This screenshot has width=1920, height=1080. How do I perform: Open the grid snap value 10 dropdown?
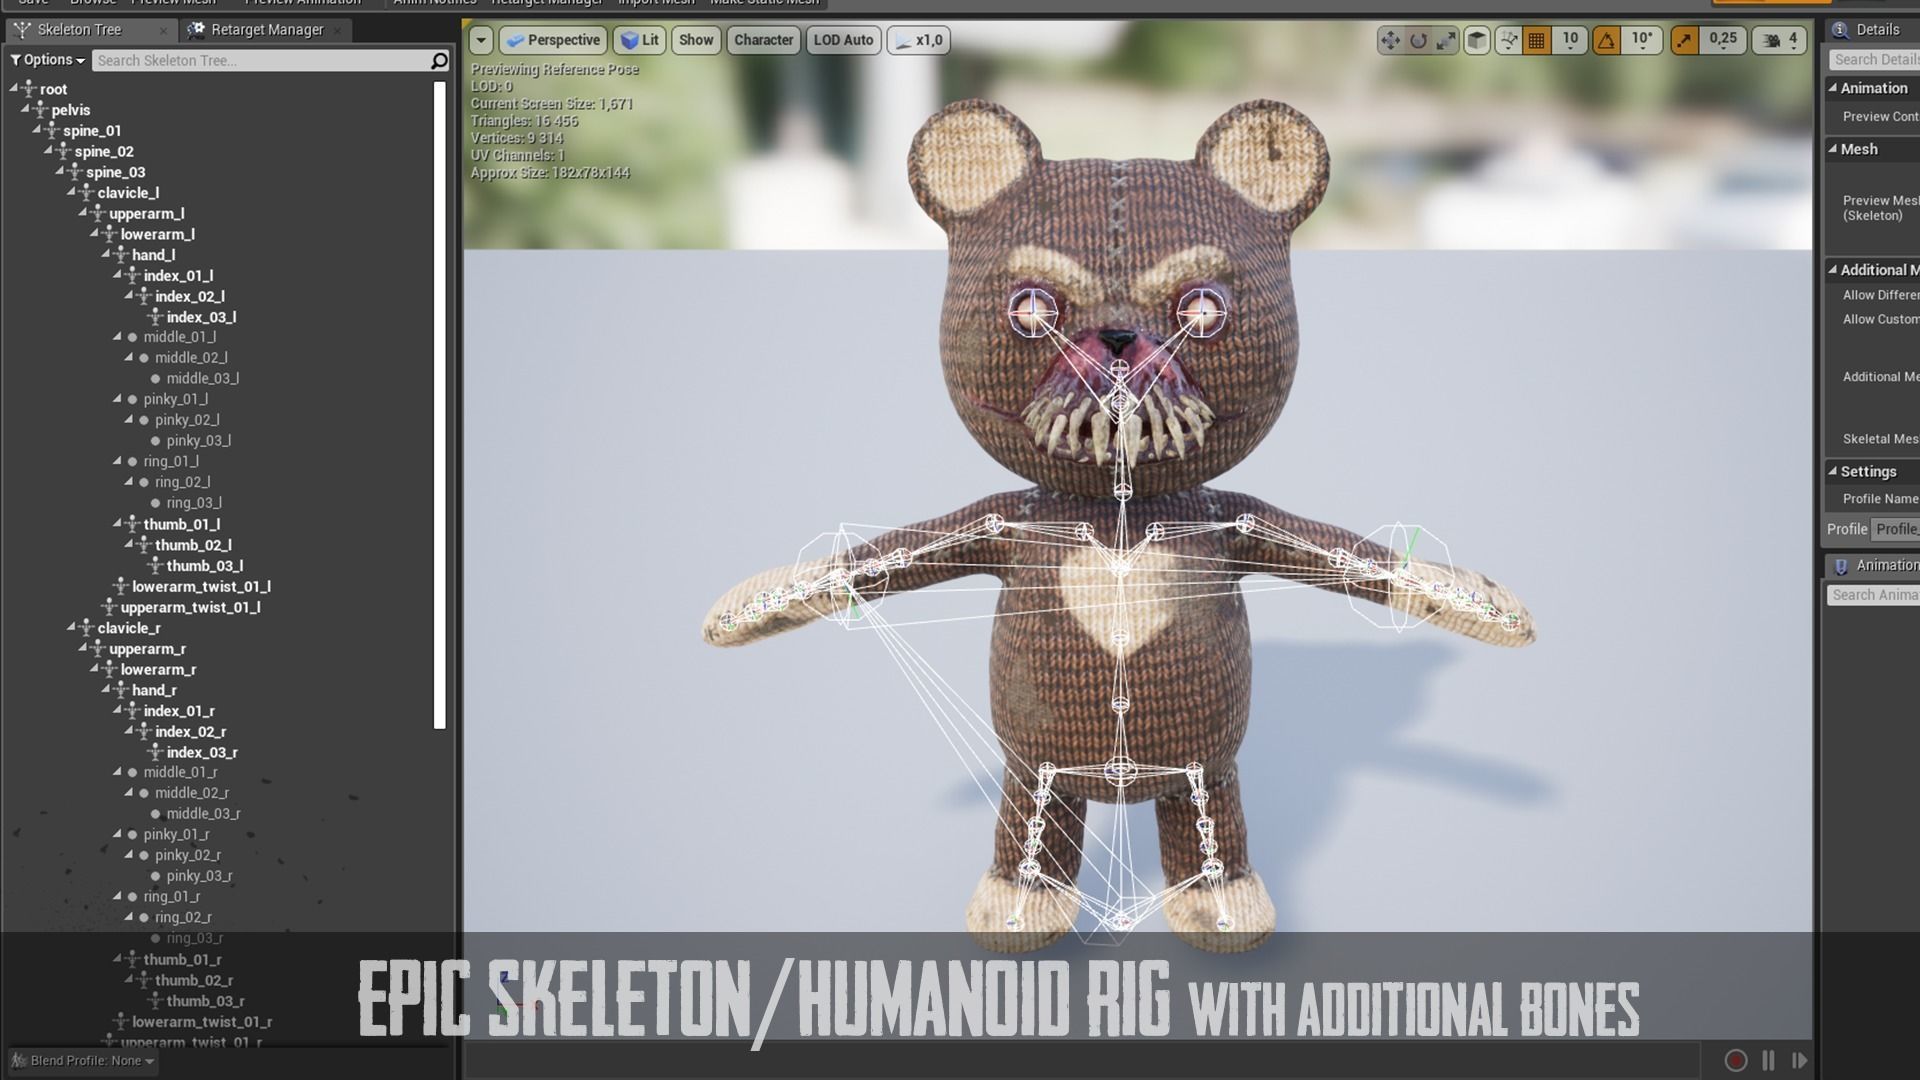click(1570, 40)
